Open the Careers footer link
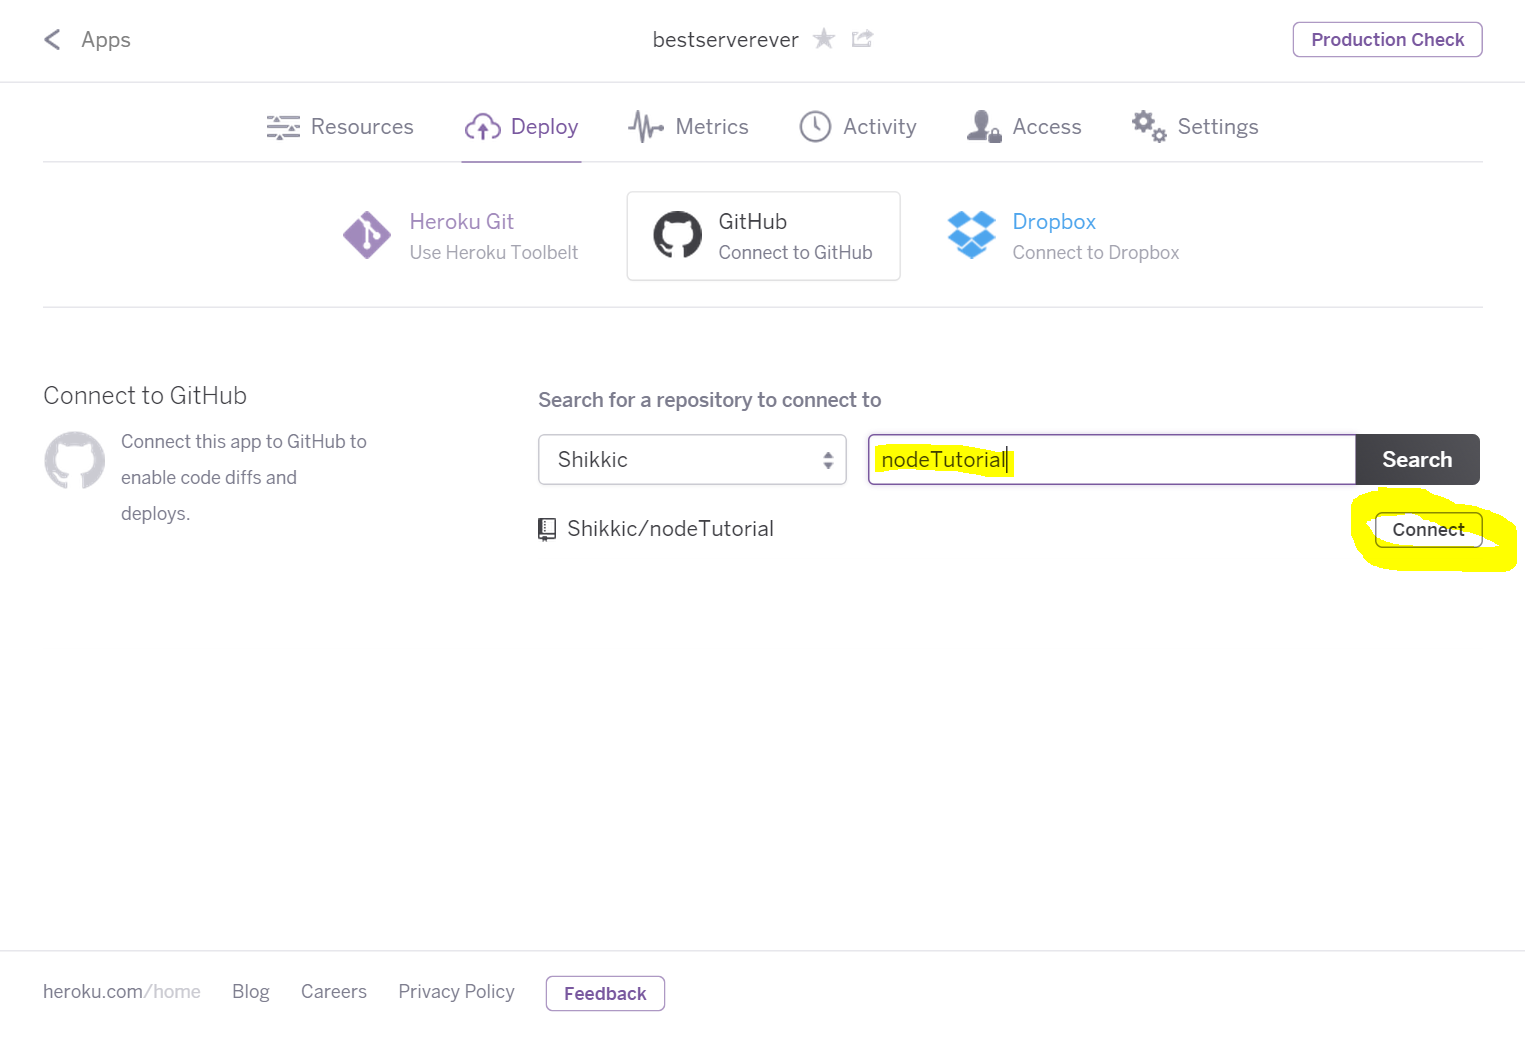 (x=334, y=992)
